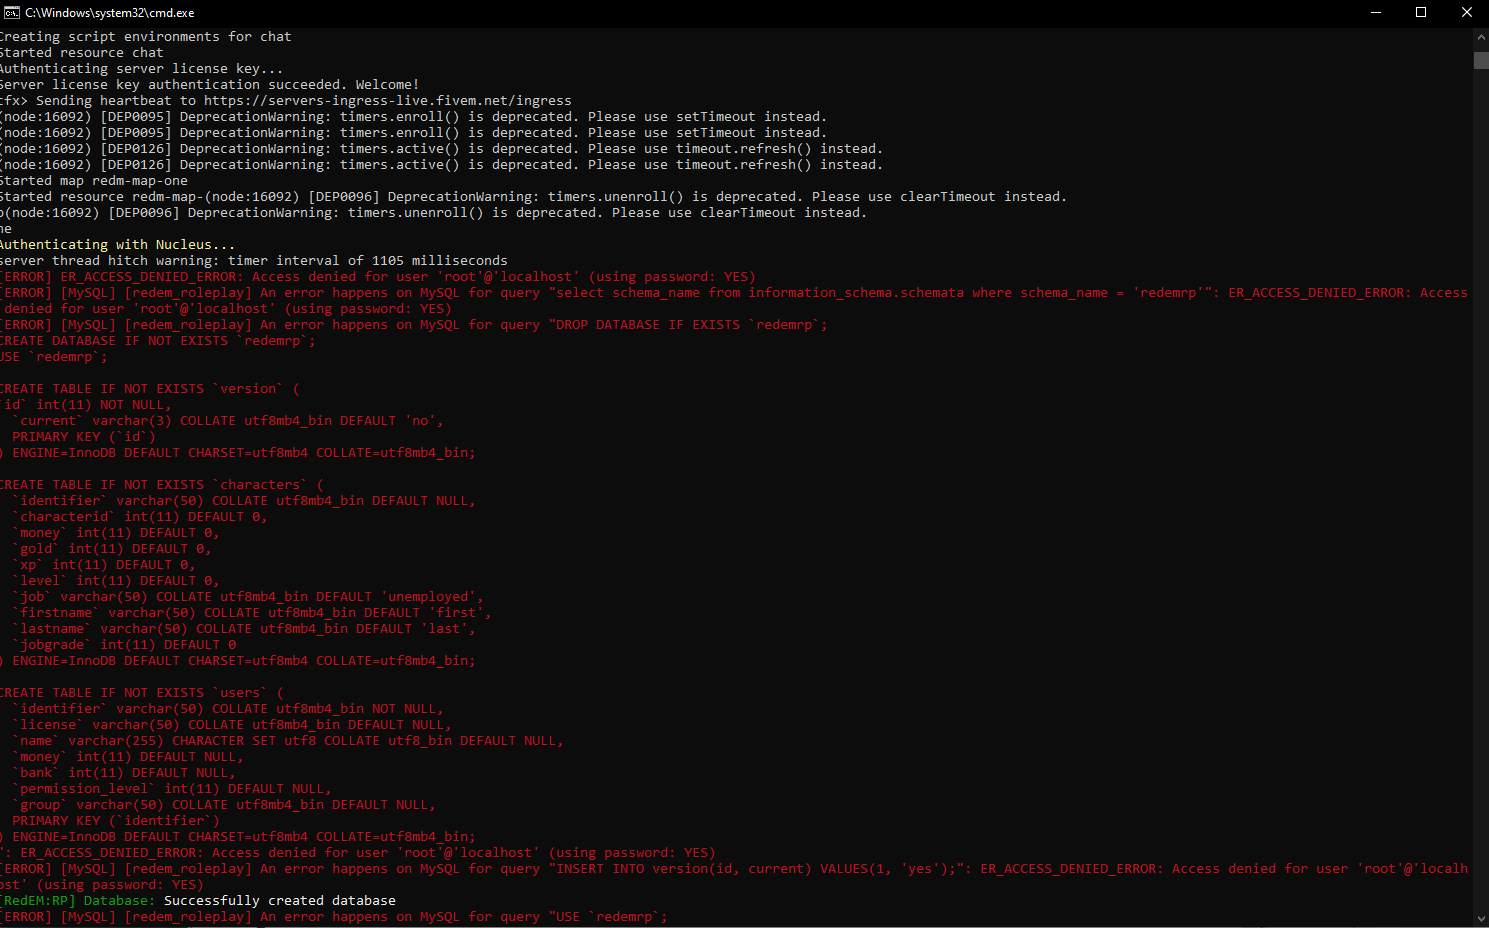Click the line 'Started resource chat'
1489x928 pixels.
point(82,53)
